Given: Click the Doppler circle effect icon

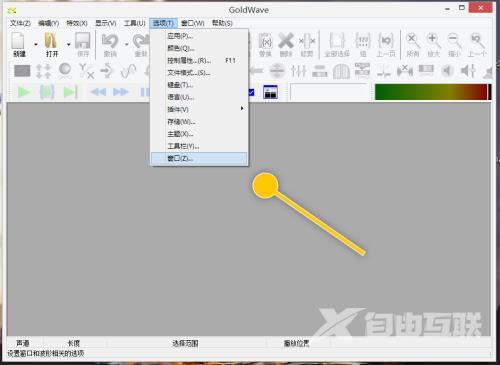Looking at the screenshot, I should [65, 70].
